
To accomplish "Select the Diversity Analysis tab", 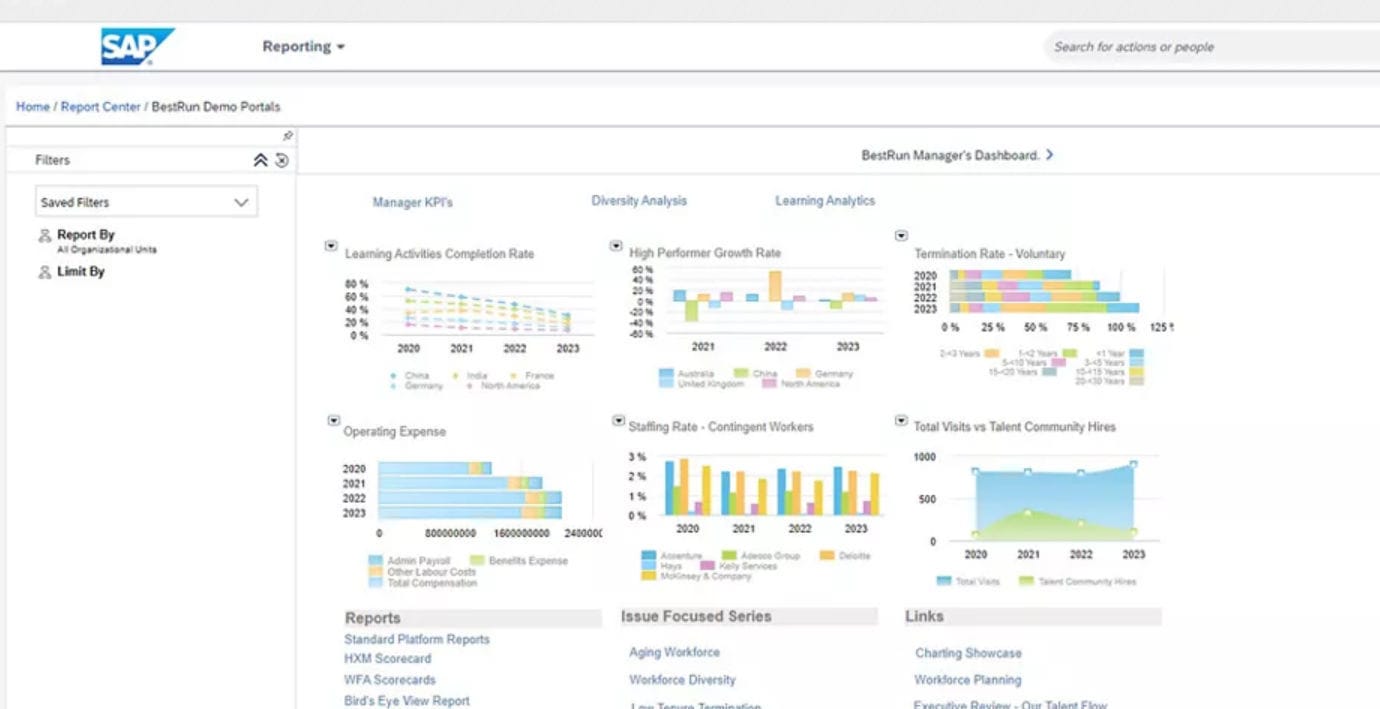I will point(638,200).
